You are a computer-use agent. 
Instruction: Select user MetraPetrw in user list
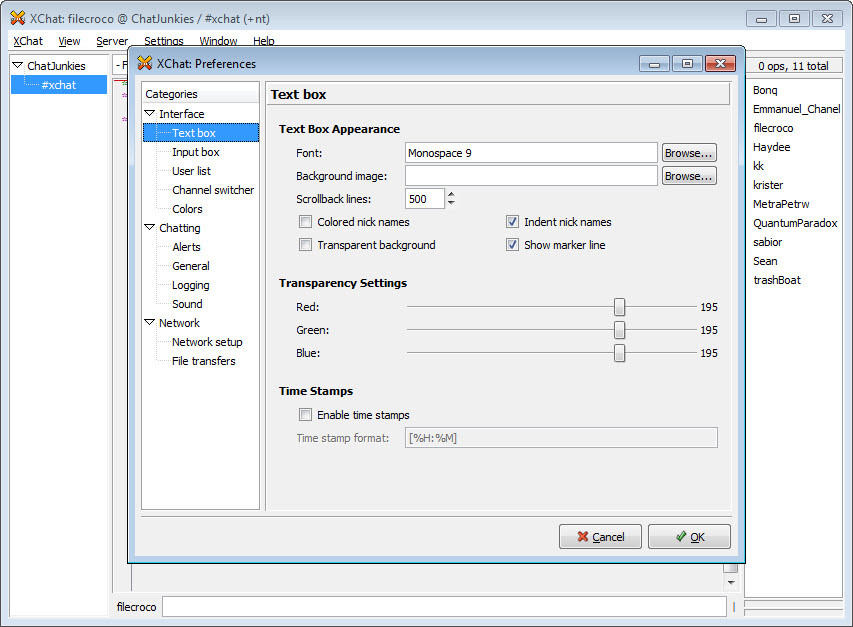[781, 204]
